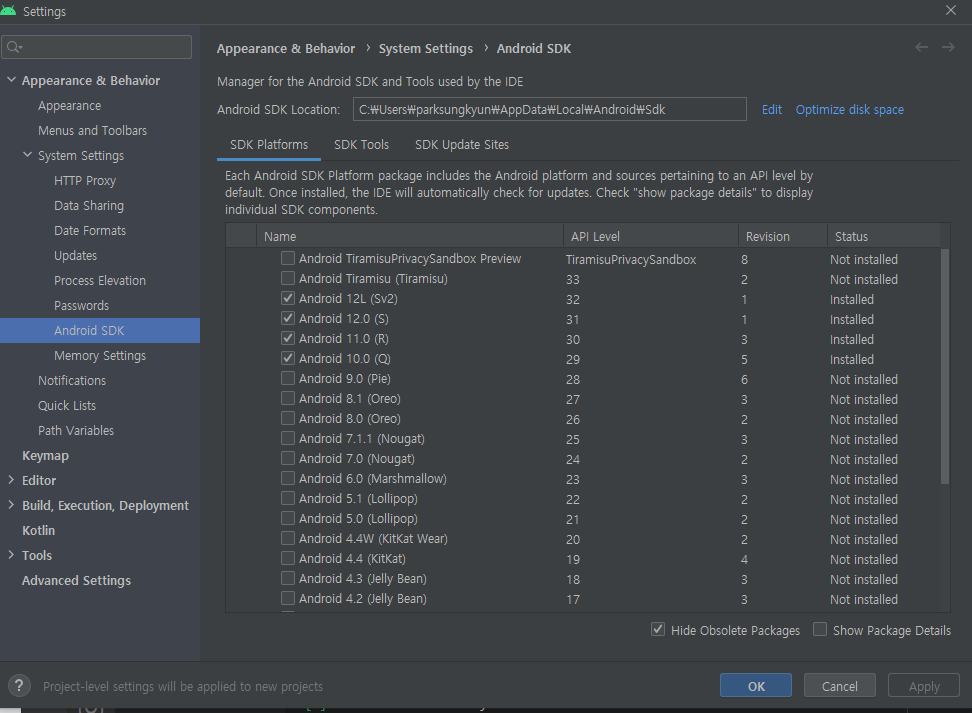
Task: Open Updates settings page
Action: [75, 255]
